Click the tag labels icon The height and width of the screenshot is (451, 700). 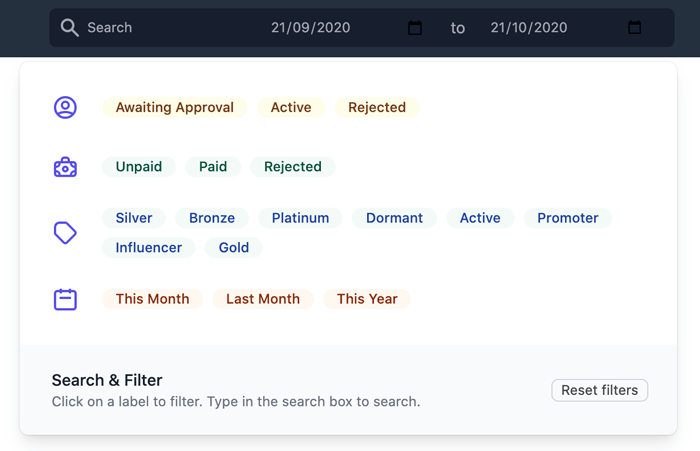click(x=65, y=233)
